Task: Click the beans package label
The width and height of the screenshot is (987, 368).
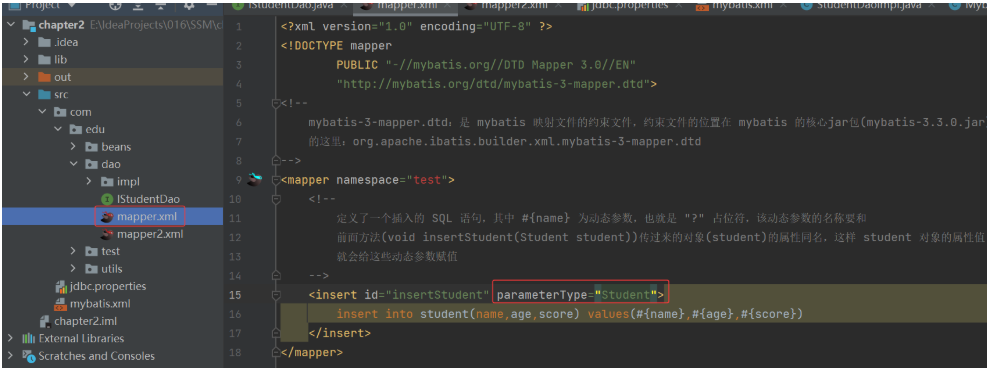Action: point(116,147)
